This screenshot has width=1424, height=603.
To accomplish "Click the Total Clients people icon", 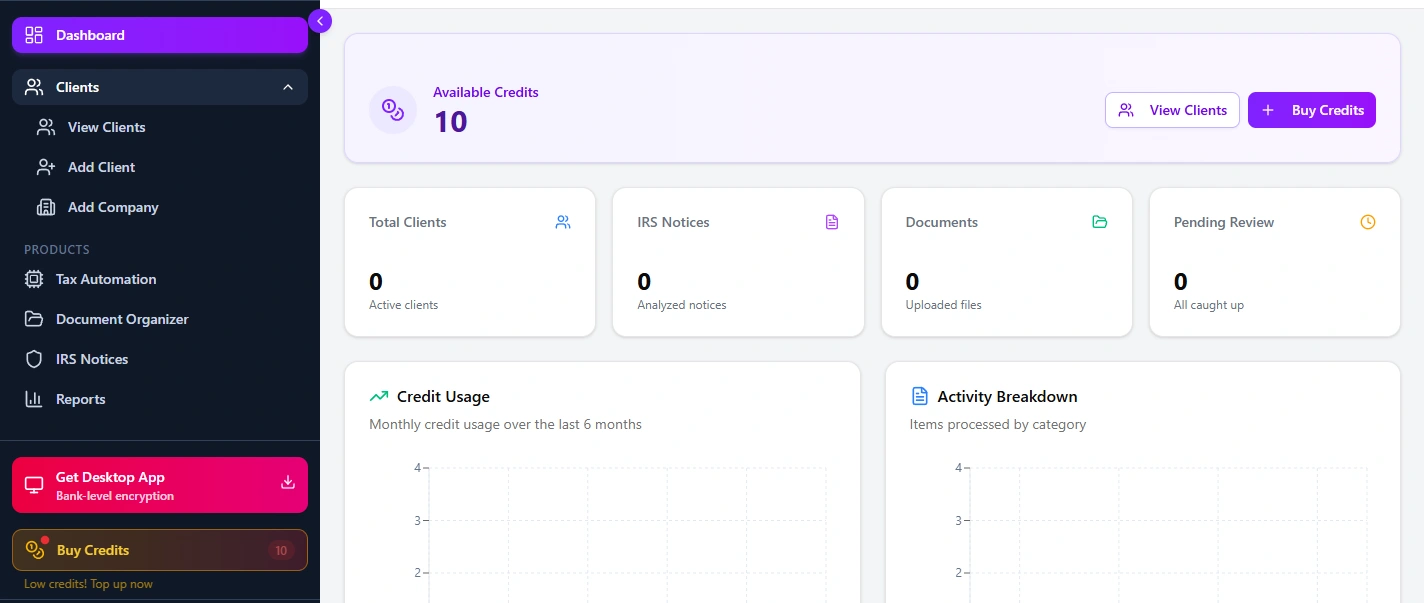I will coord(563,222).
